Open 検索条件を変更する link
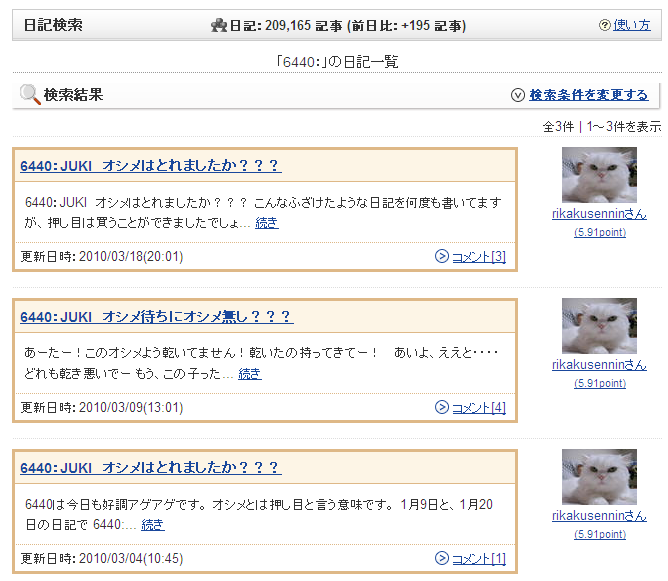 point(589,95)
